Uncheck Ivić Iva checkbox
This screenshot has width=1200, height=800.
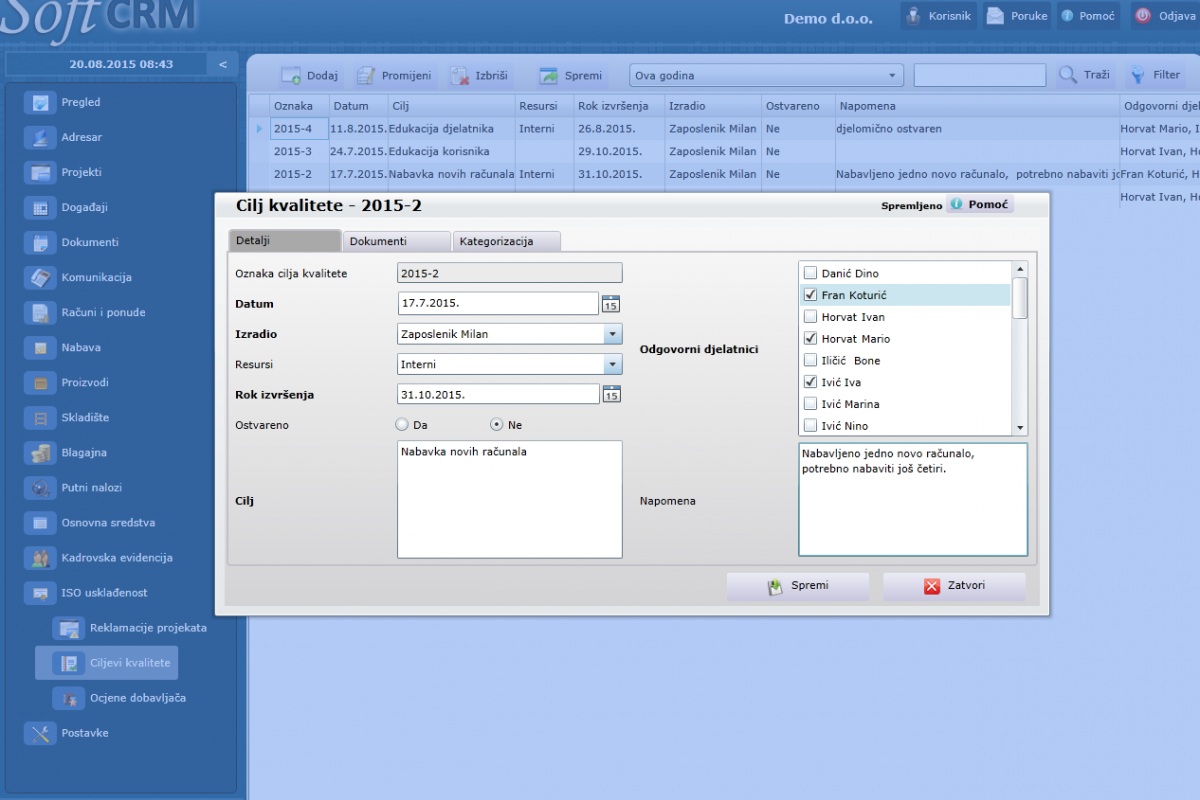[811, 382]
